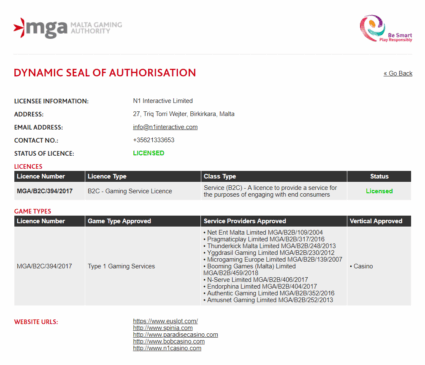Click the Licence Type column header

(107, 176)
